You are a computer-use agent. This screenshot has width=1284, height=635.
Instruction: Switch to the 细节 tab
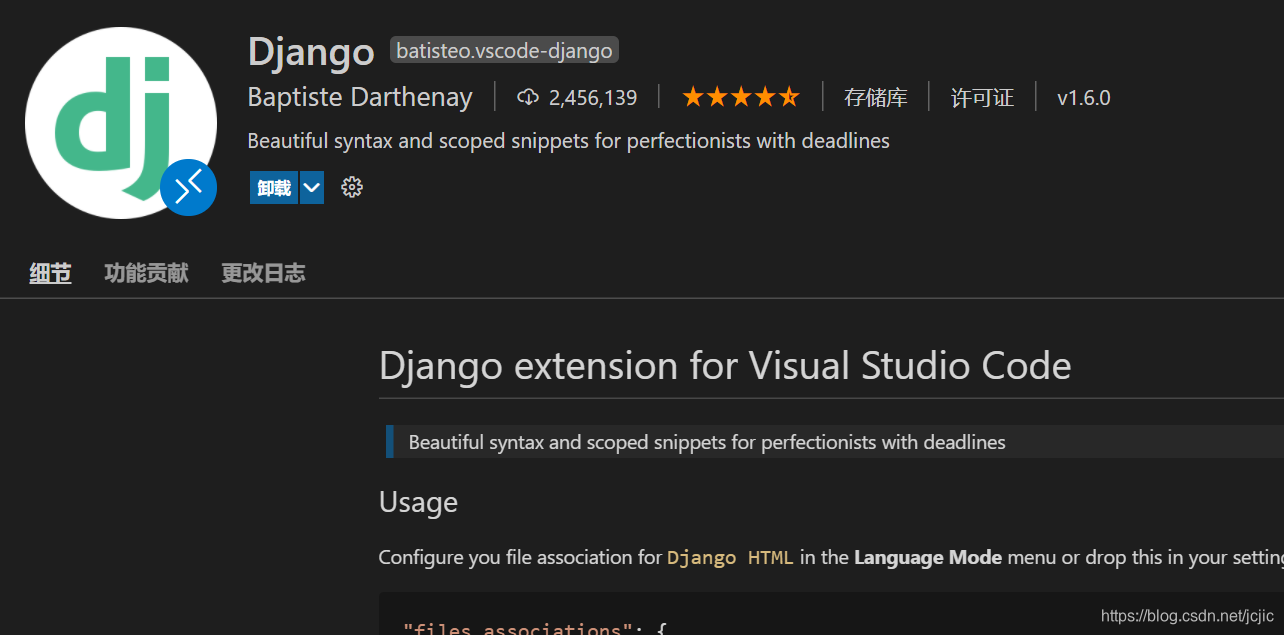(50, 273)
